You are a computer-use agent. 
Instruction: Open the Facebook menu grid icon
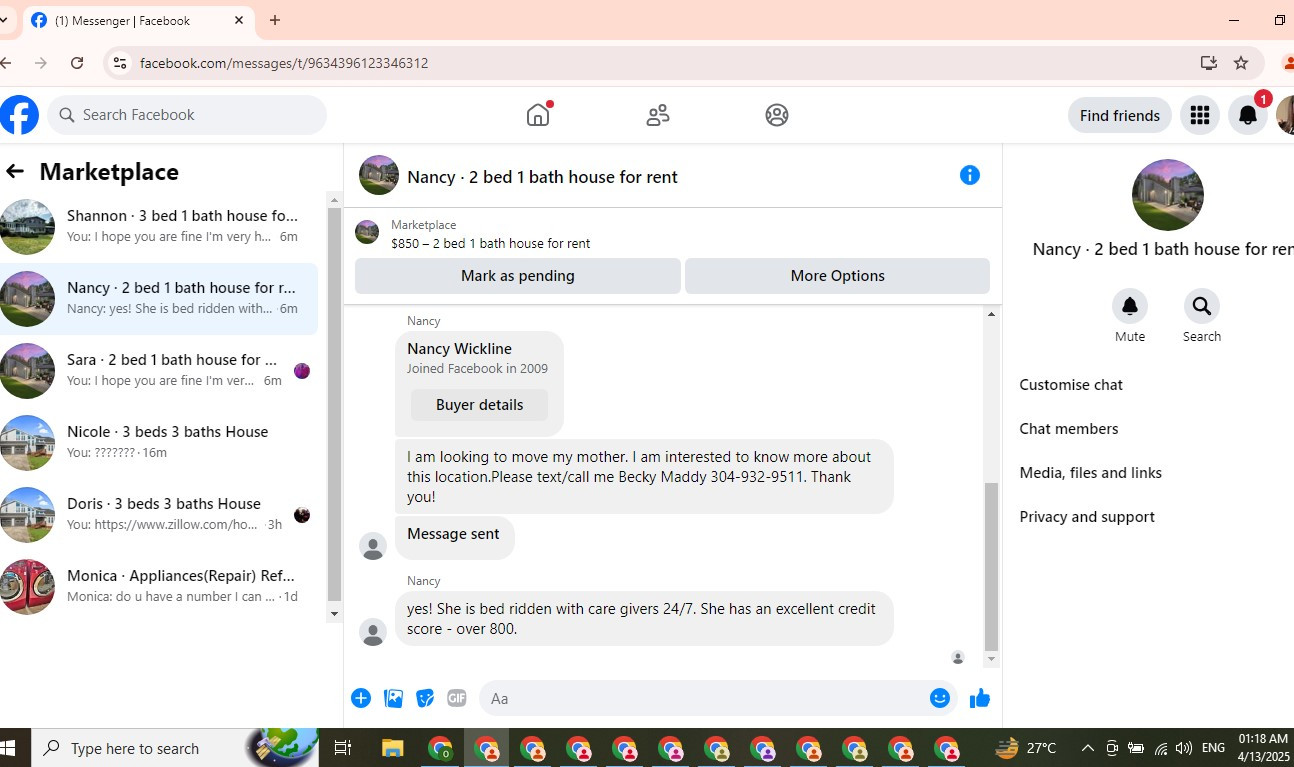1200,115
